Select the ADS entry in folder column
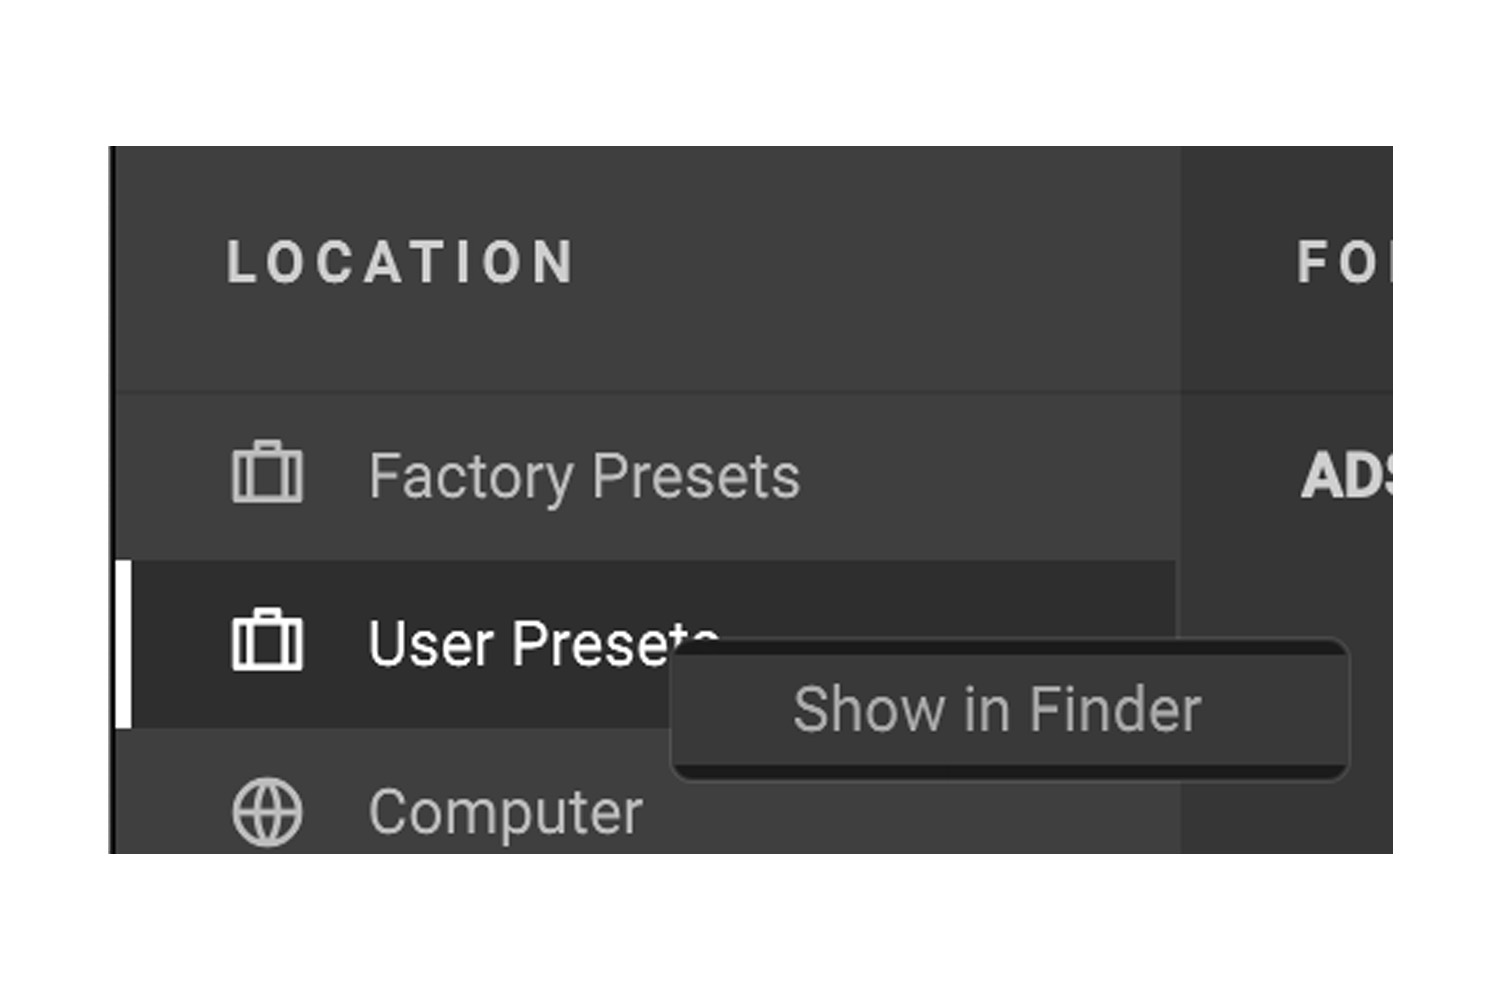The width and height of the screenshot is (1500, 1000). pos(1345,476)
